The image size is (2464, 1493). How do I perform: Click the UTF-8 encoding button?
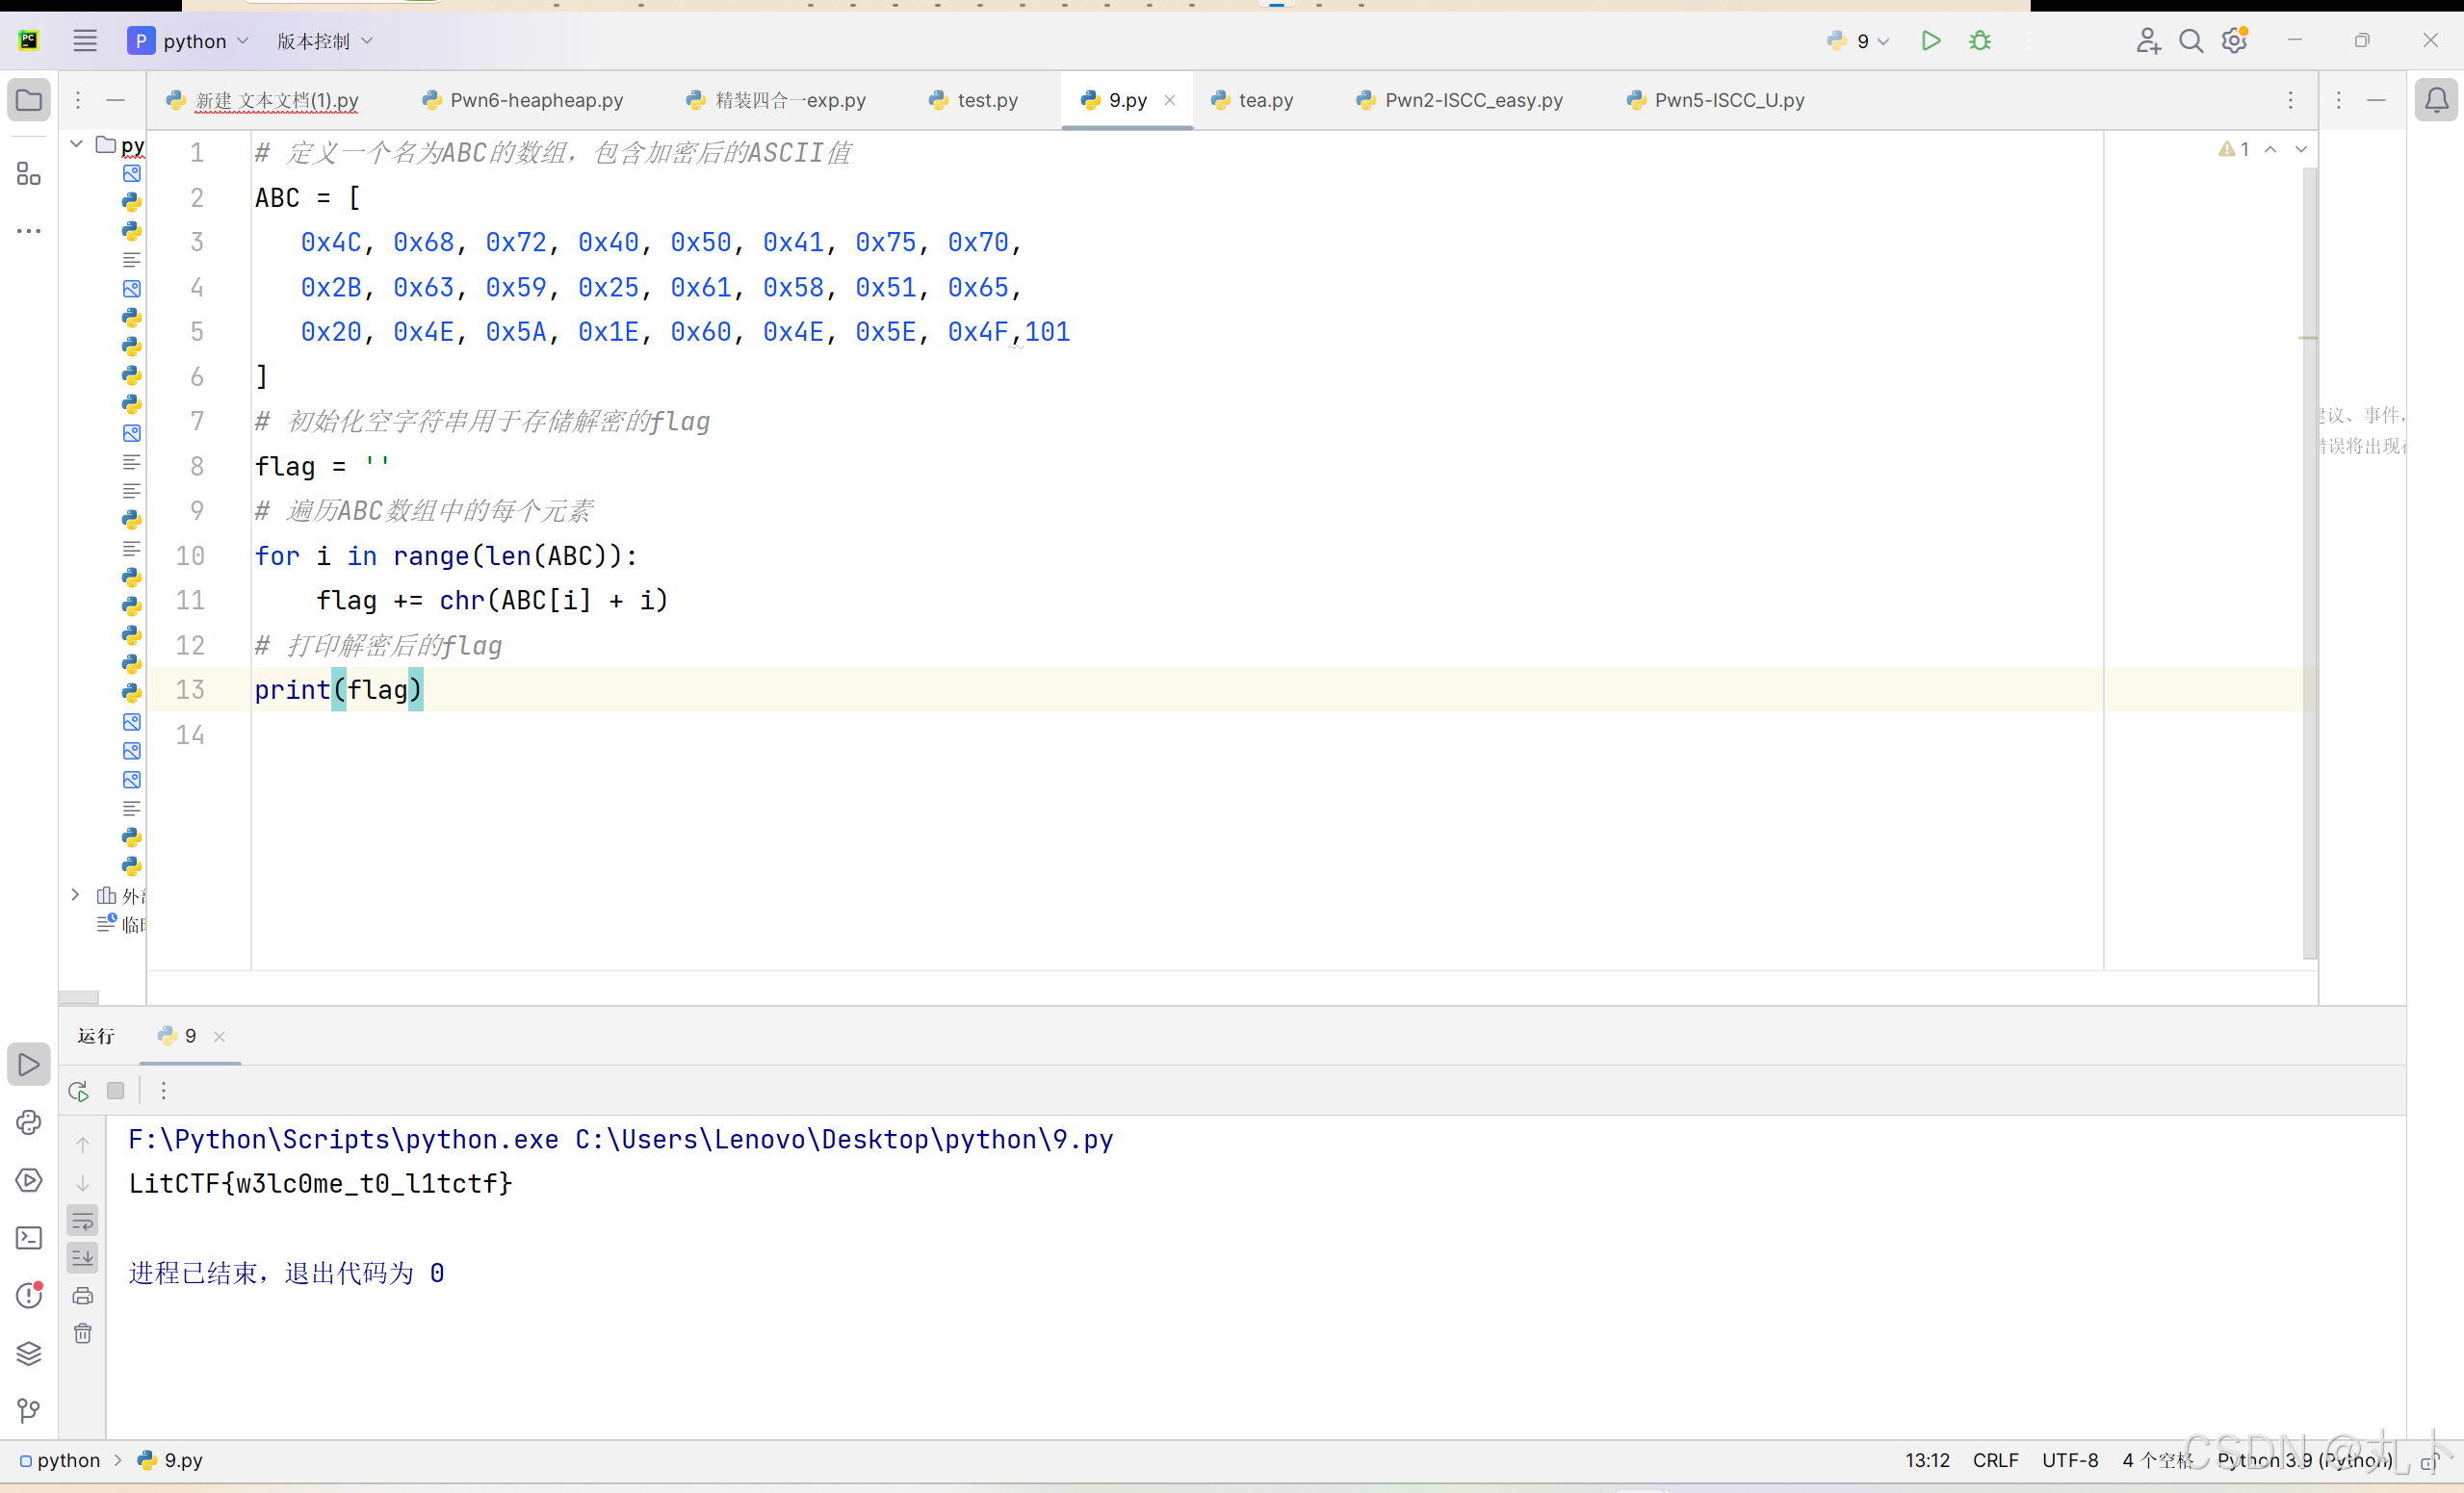(x=2069, y=1460)
